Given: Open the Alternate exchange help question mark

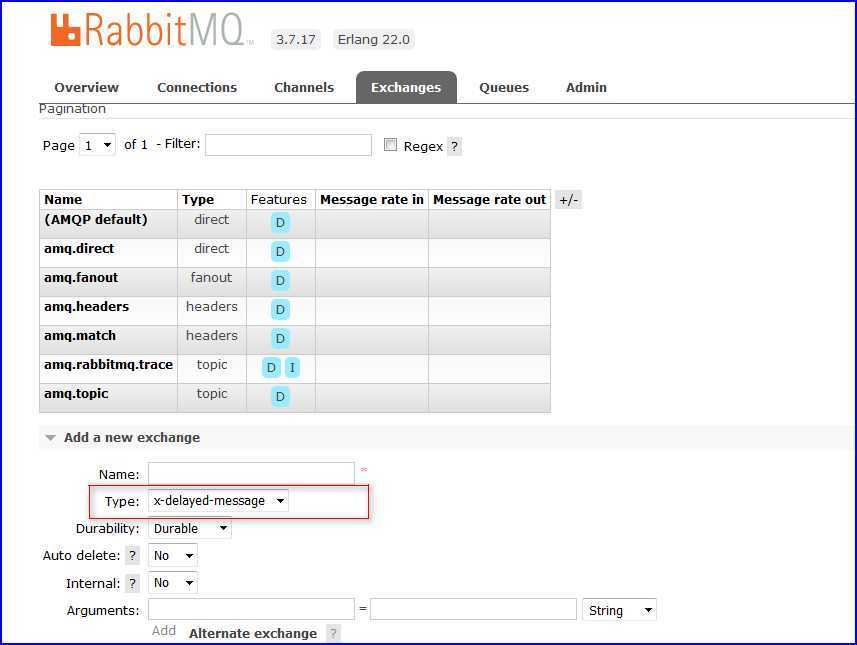Looking at the screenshot, I should tap(333, 634).
